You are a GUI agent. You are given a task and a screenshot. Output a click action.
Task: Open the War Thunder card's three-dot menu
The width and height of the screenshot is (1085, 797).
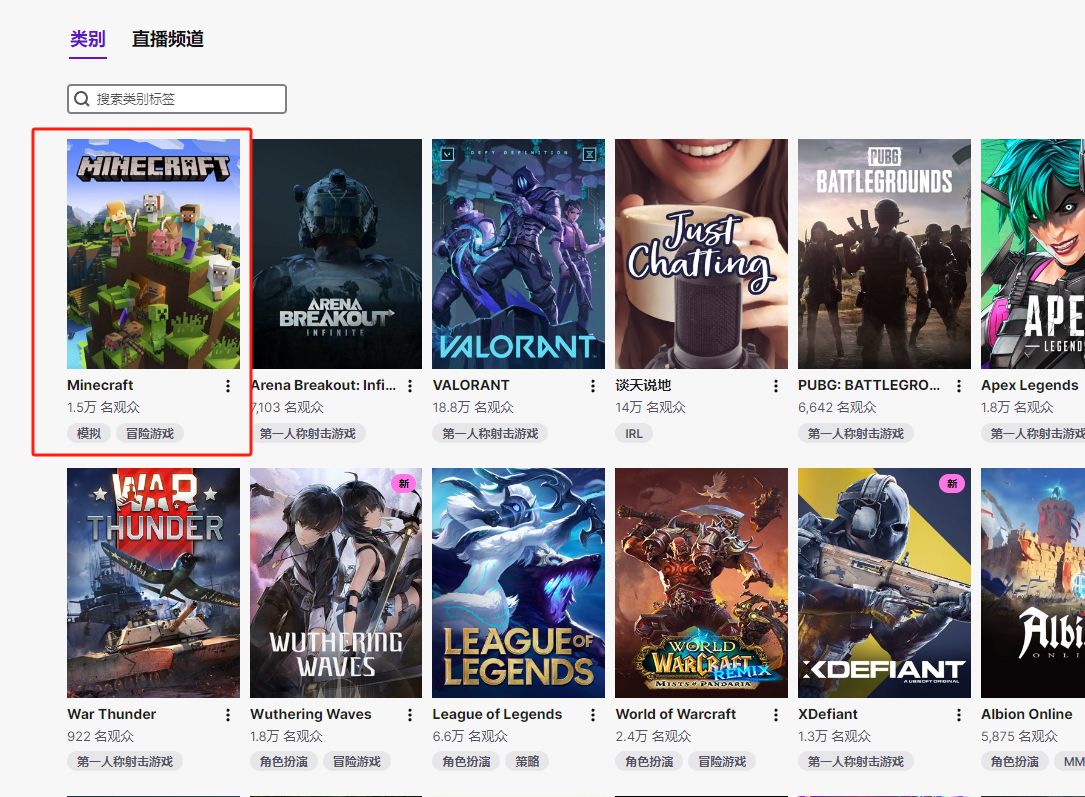tap(228, 715)
